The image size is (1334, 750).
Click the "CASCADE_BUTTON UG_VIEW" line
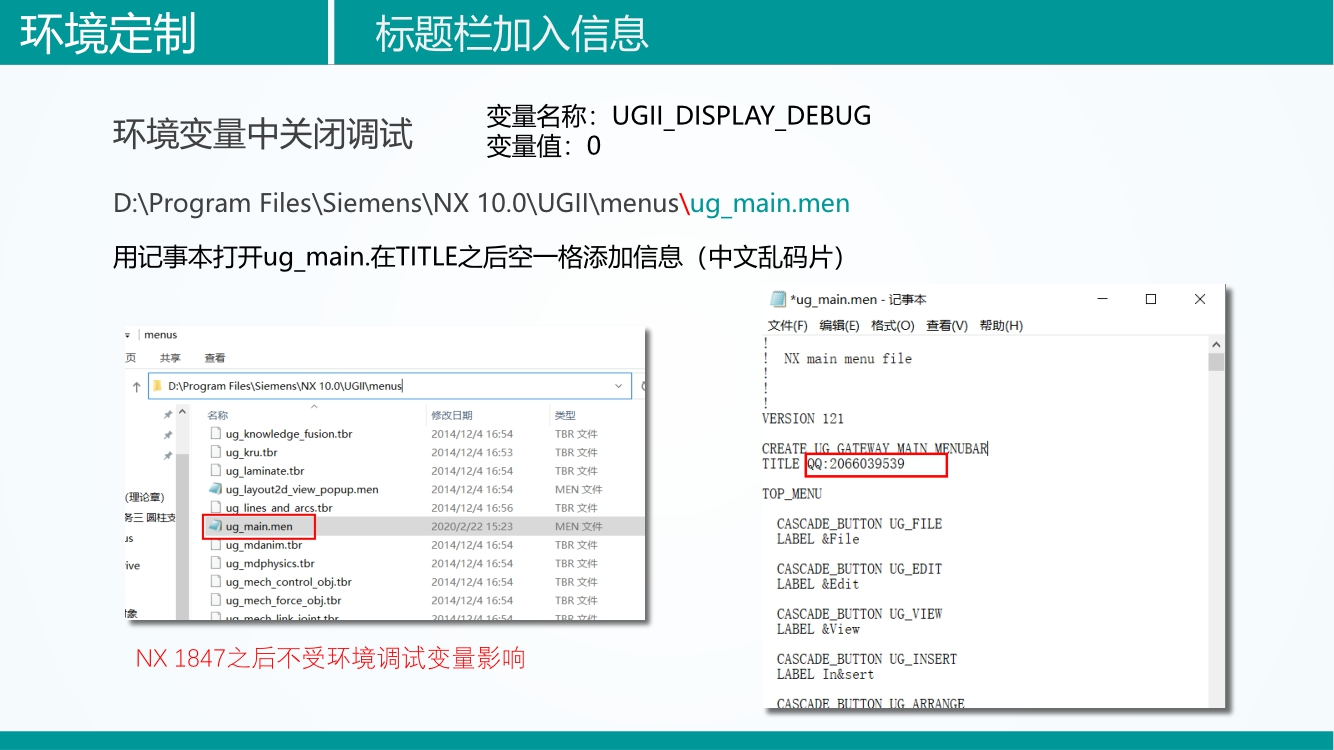tap(860, 614)
